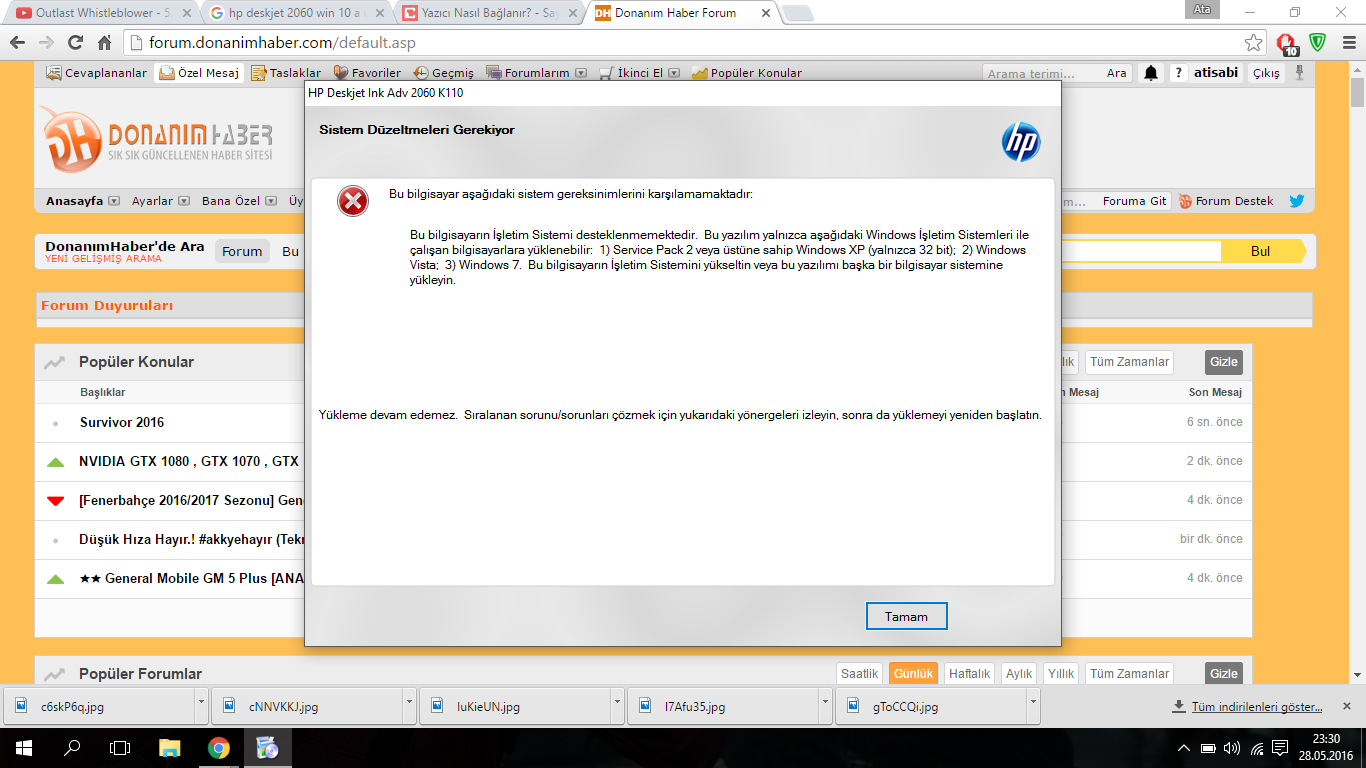Click the Chrome reload page icon
Image resolution: width=1366 pixels, height=768 pixels.
point(75,43)
